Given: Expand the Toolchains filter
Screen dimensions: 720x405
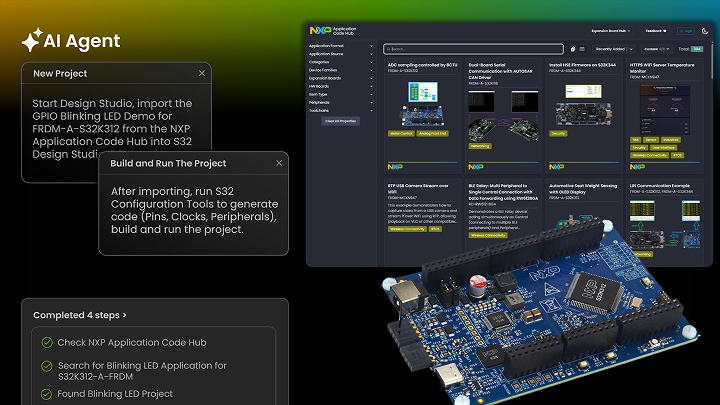Looking at the screenshot, I should coord(341,111).
